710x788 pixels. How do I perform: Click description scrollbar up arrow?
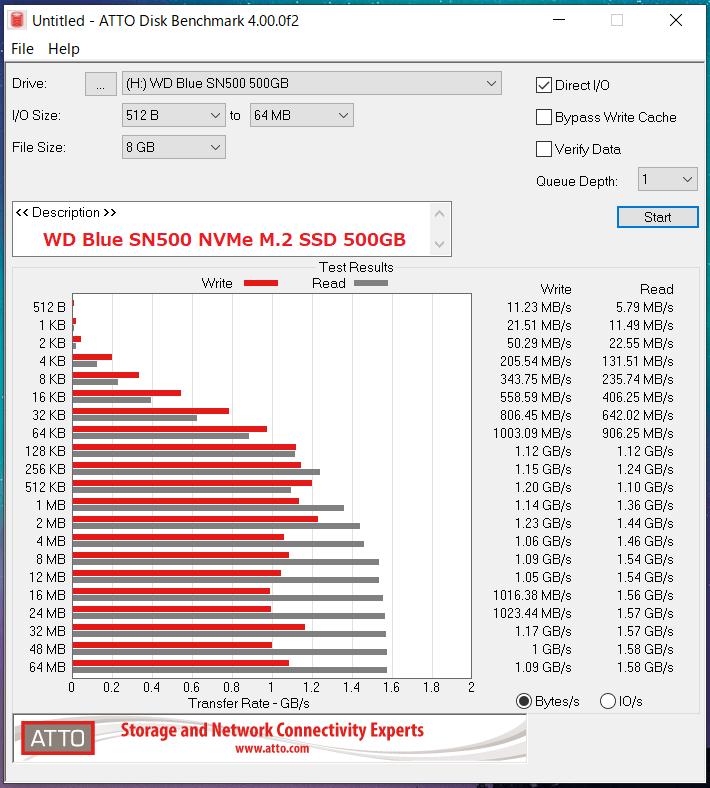440,214
